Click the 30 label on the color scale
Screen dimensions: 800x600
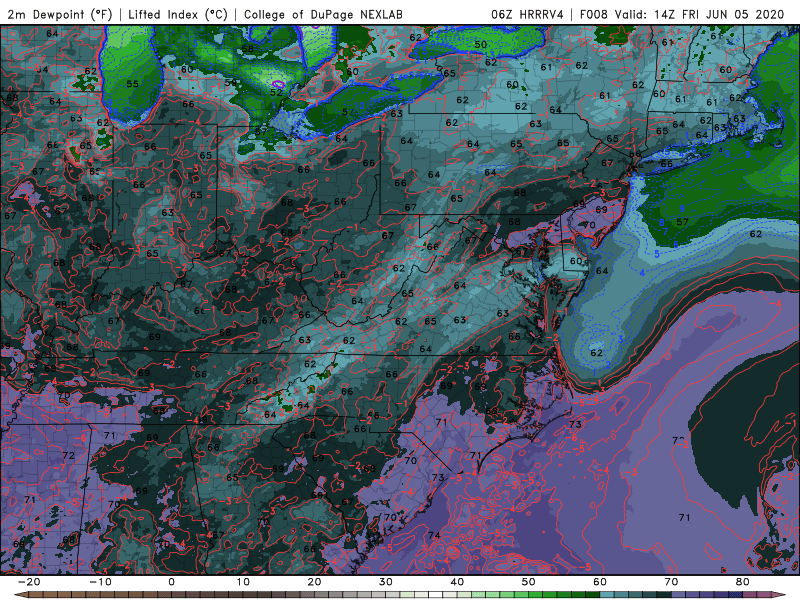(386, 582)
